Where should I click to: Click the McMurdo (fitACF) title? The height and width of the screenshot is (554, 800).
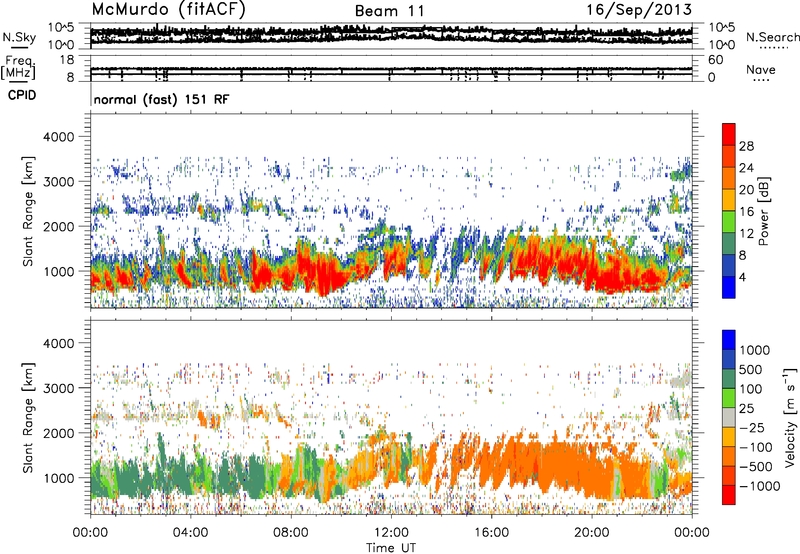coord(168,9)
